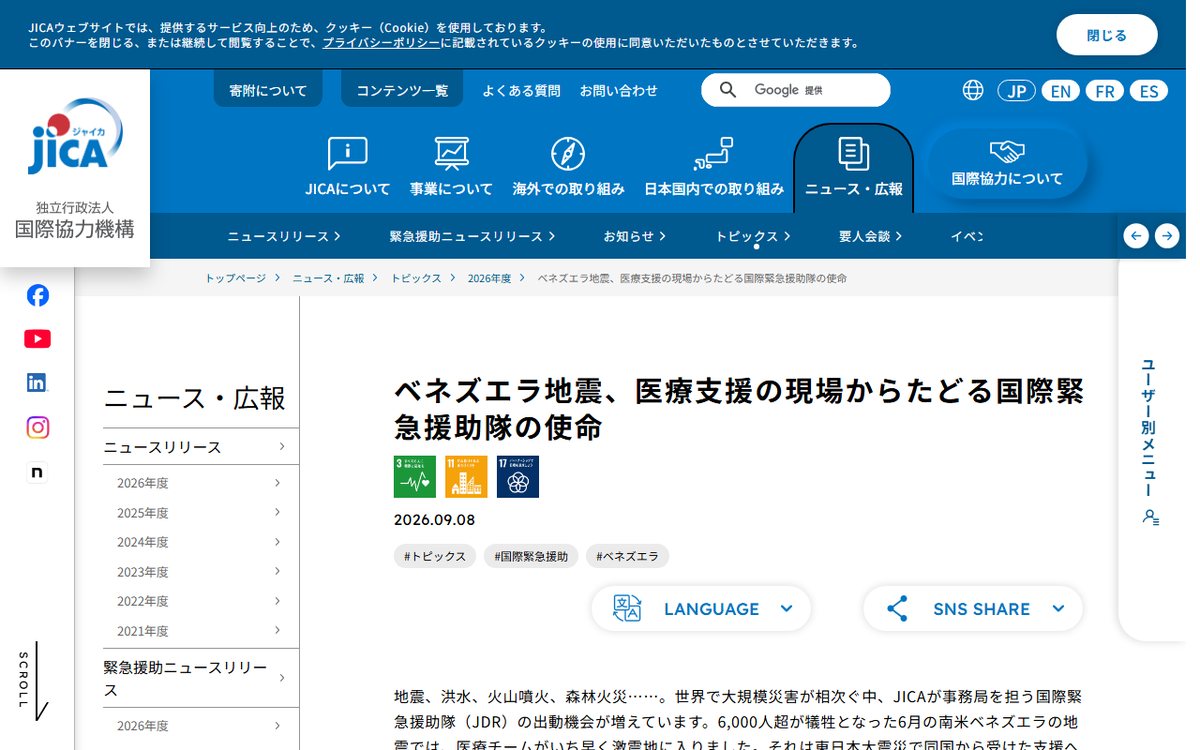This screenshot has width=1200, height=750.
Task: Go to 2026年度 breadcrumb
Action: click(489, 278)
